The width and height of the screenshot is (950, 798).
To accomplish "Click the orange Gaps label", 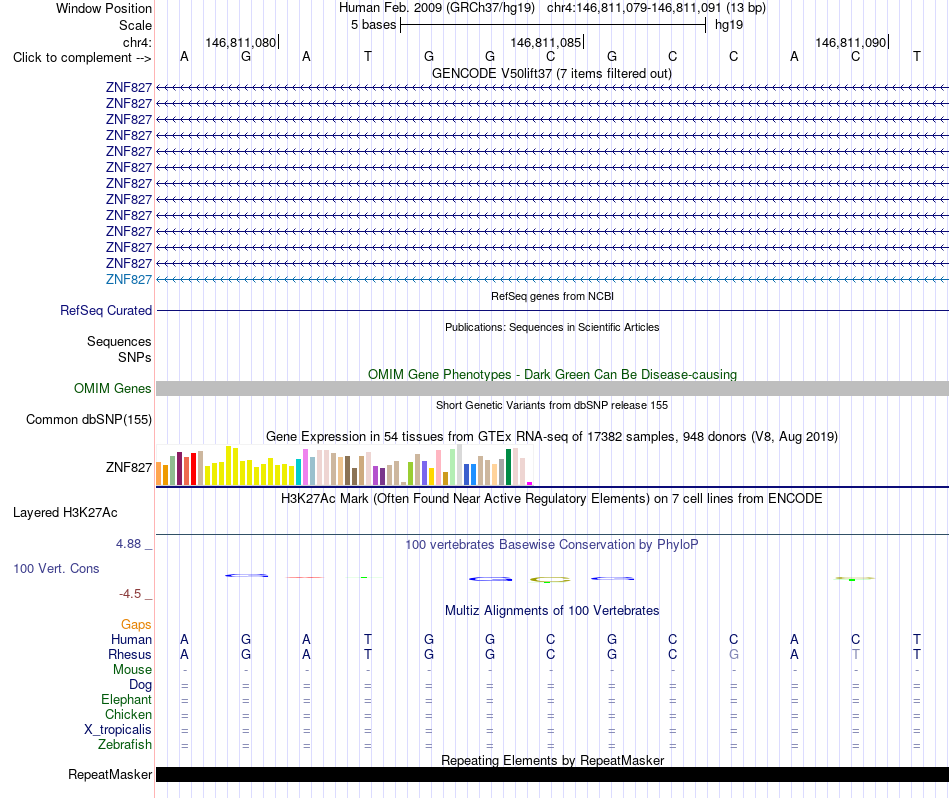I will (x=136, y=624).
